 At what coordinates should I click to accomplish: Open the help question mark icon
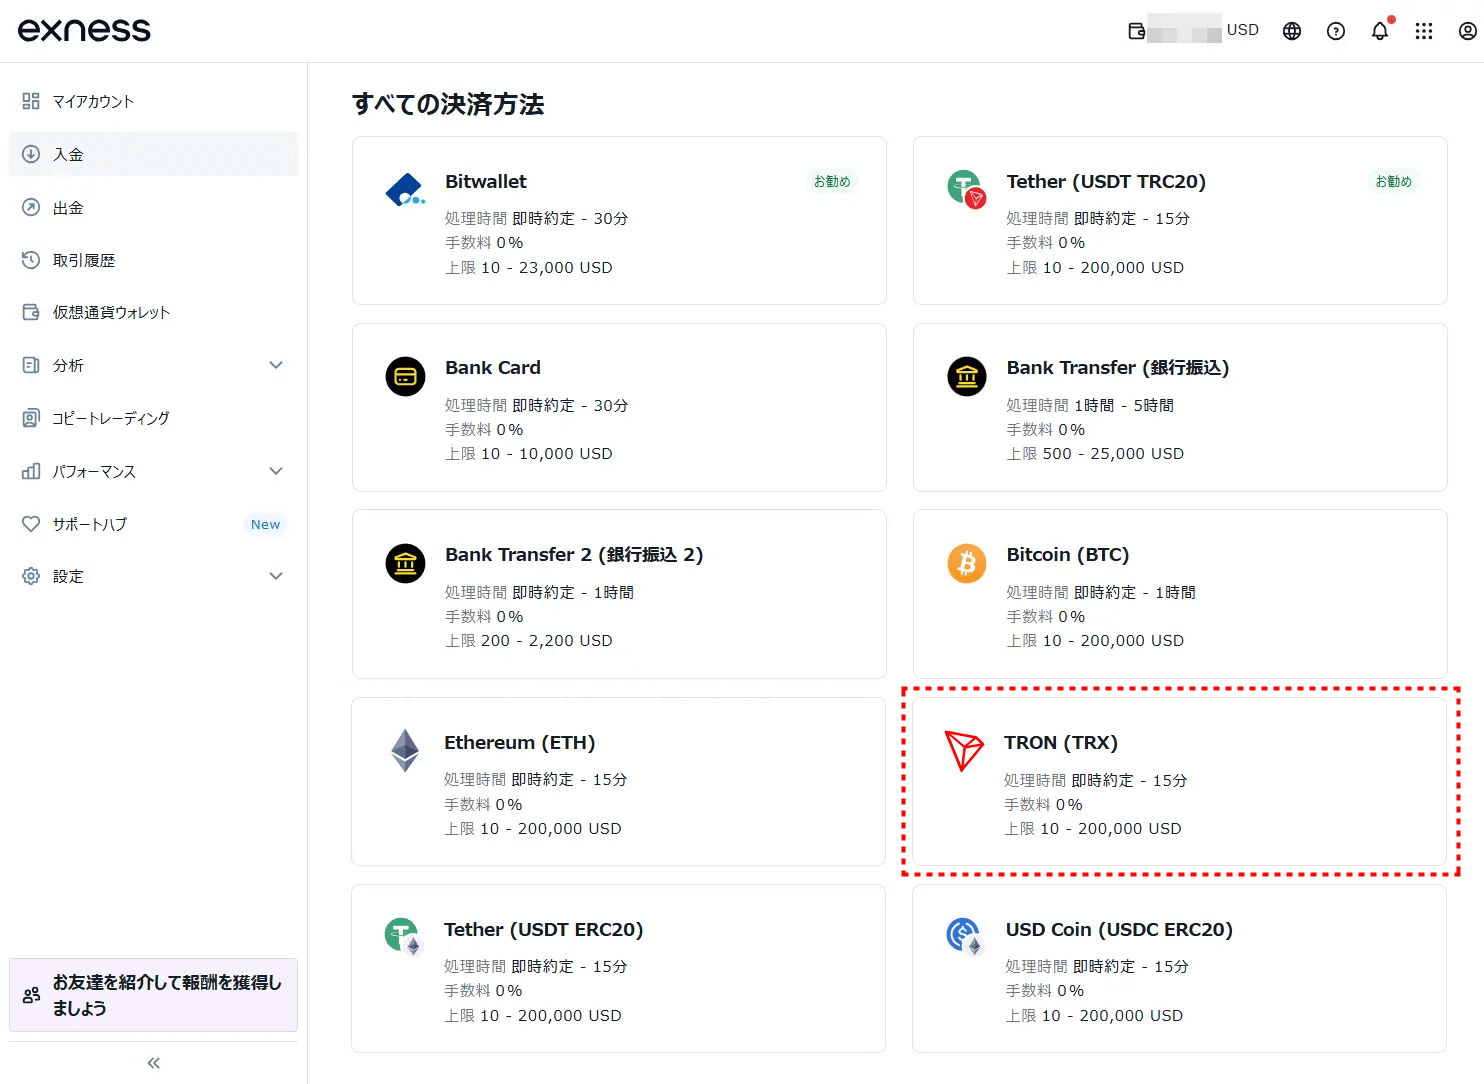[1336, 31]
